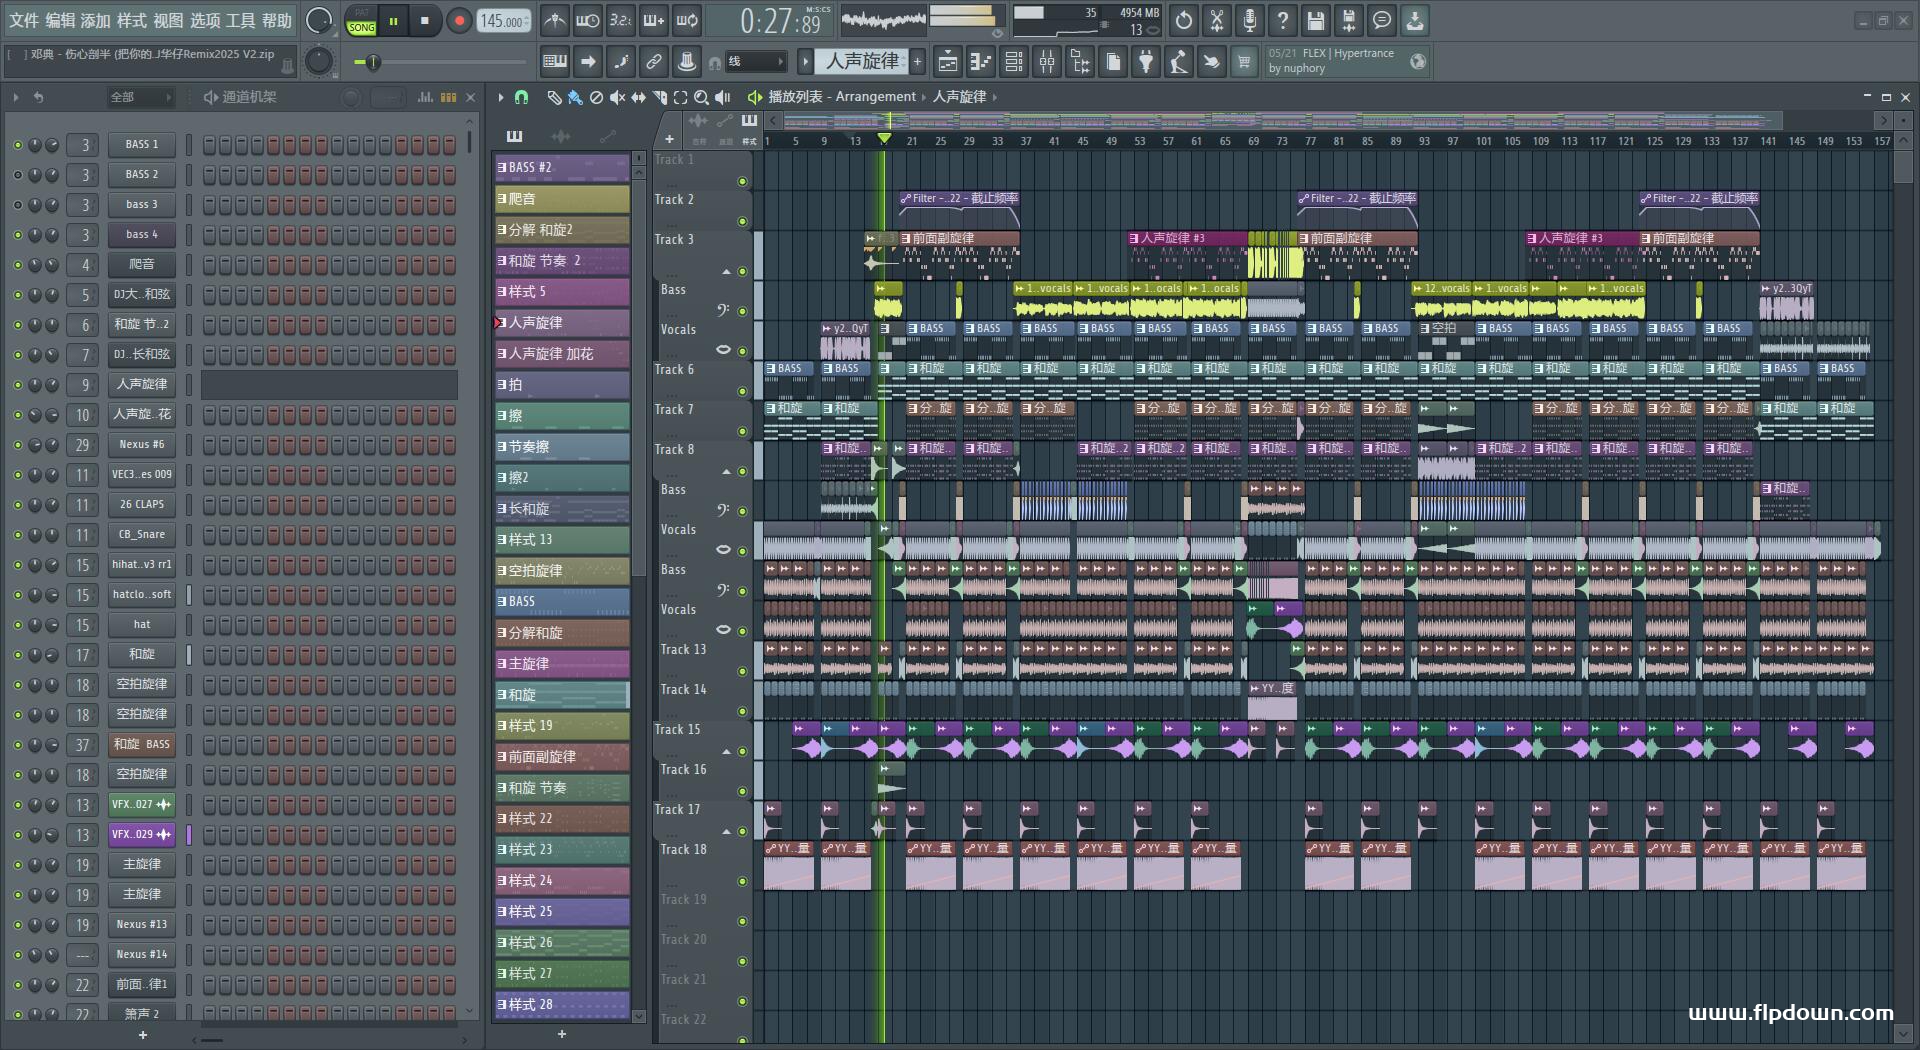Image resolution: width=1920 pixels, height=1050 pixels.
Task: Select the playlist zoom magnifier tool
Action: 701,97
